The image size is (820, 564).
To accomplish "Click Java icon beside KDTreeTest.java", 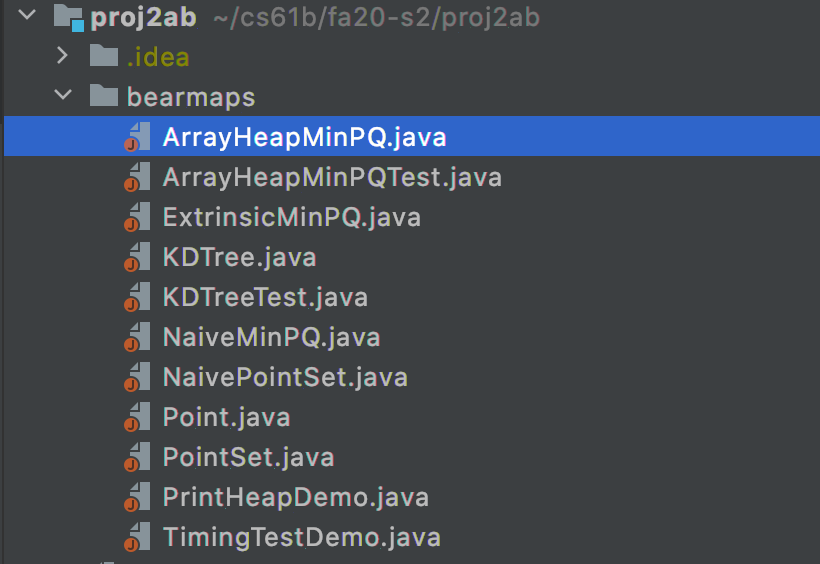I will point(137,297).
